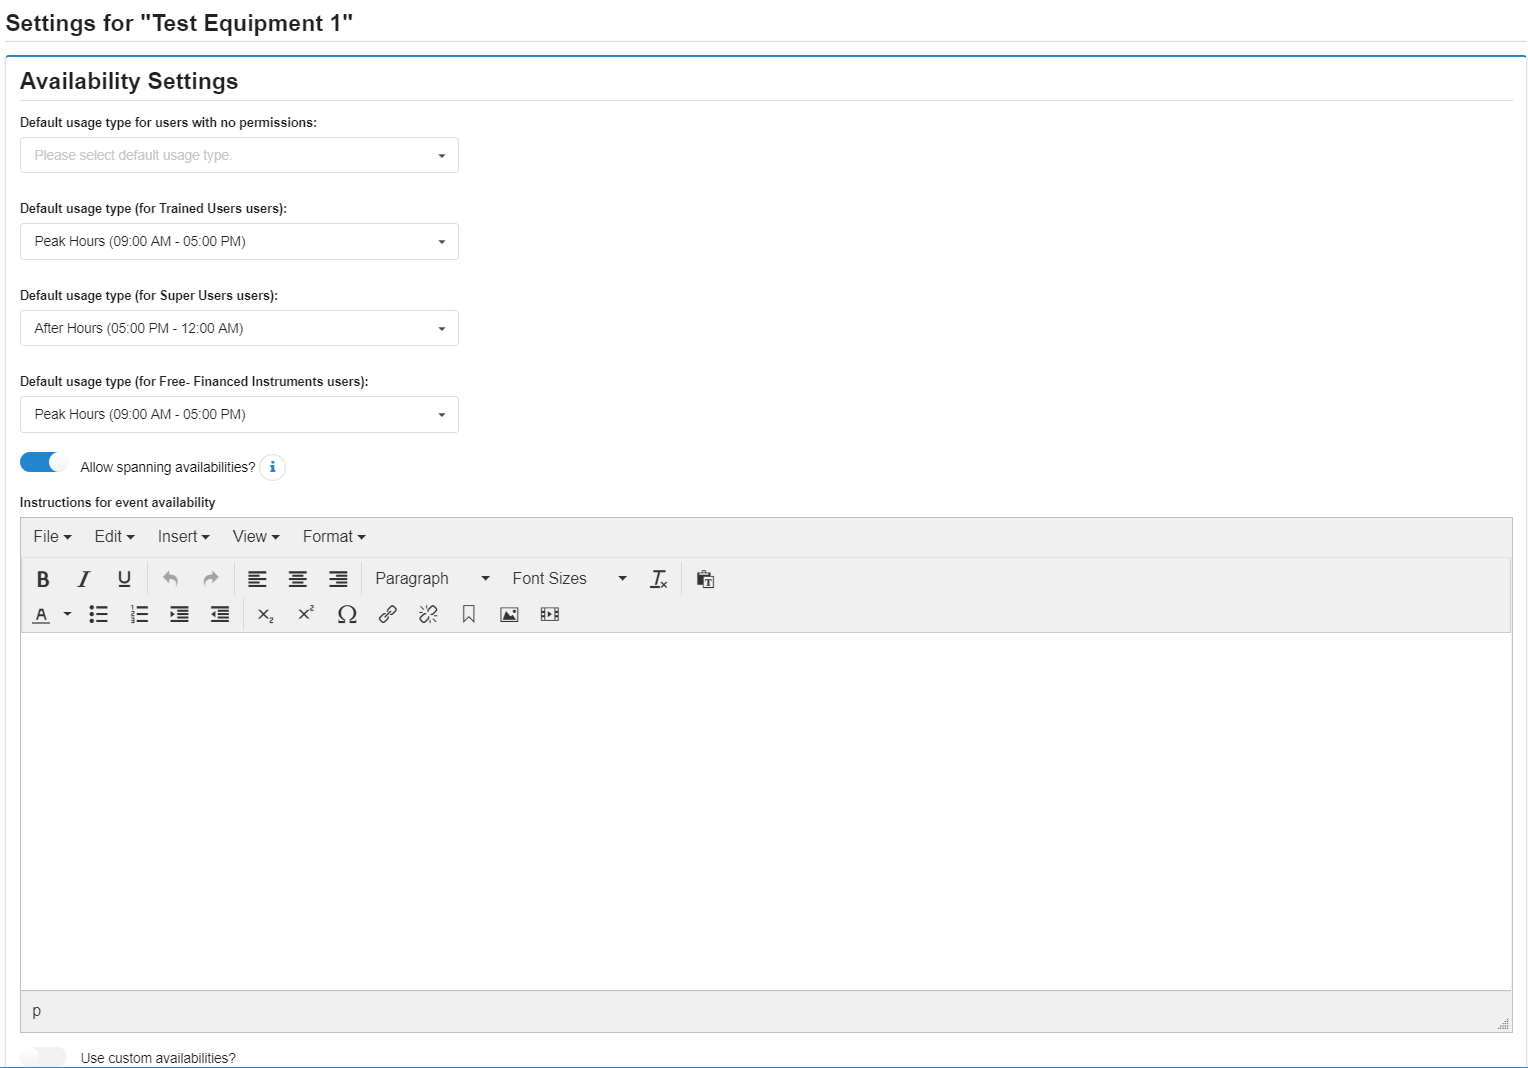Click the underline formatting icon
The image size is (1528, 1068).
pos(124,579)
